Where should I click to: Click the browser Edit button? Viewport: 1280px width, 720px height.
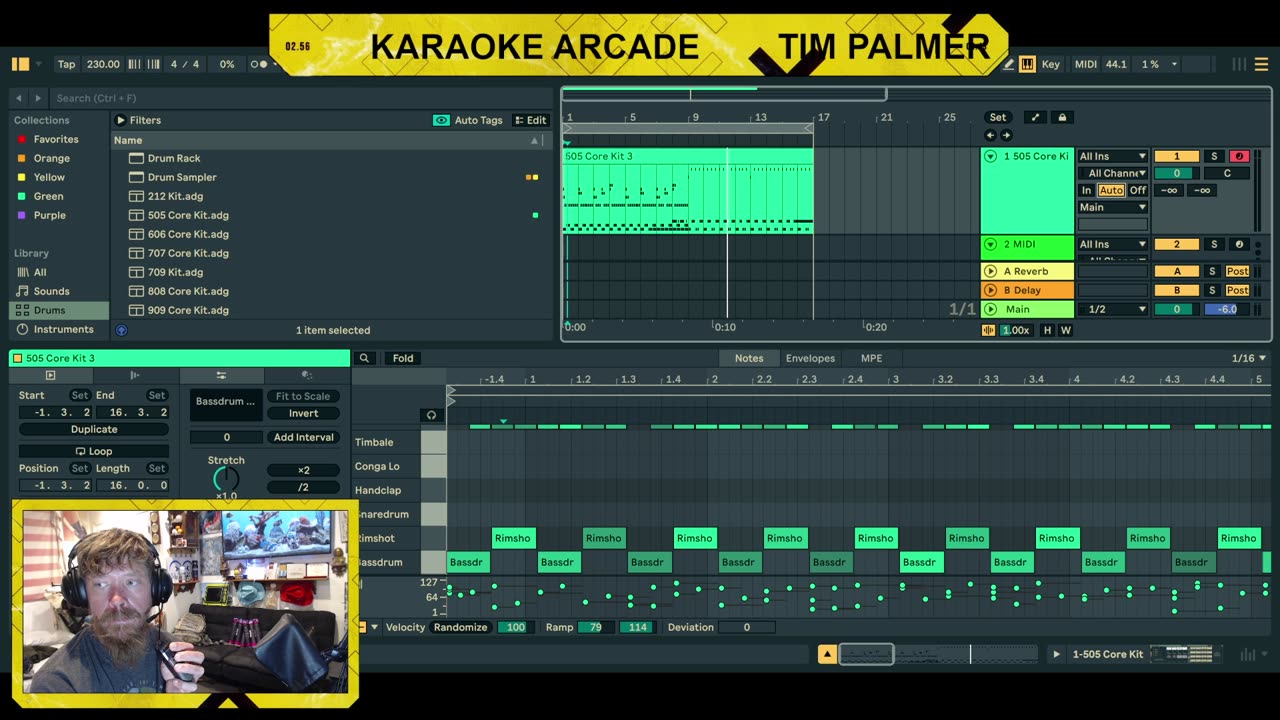click(530, 120)
